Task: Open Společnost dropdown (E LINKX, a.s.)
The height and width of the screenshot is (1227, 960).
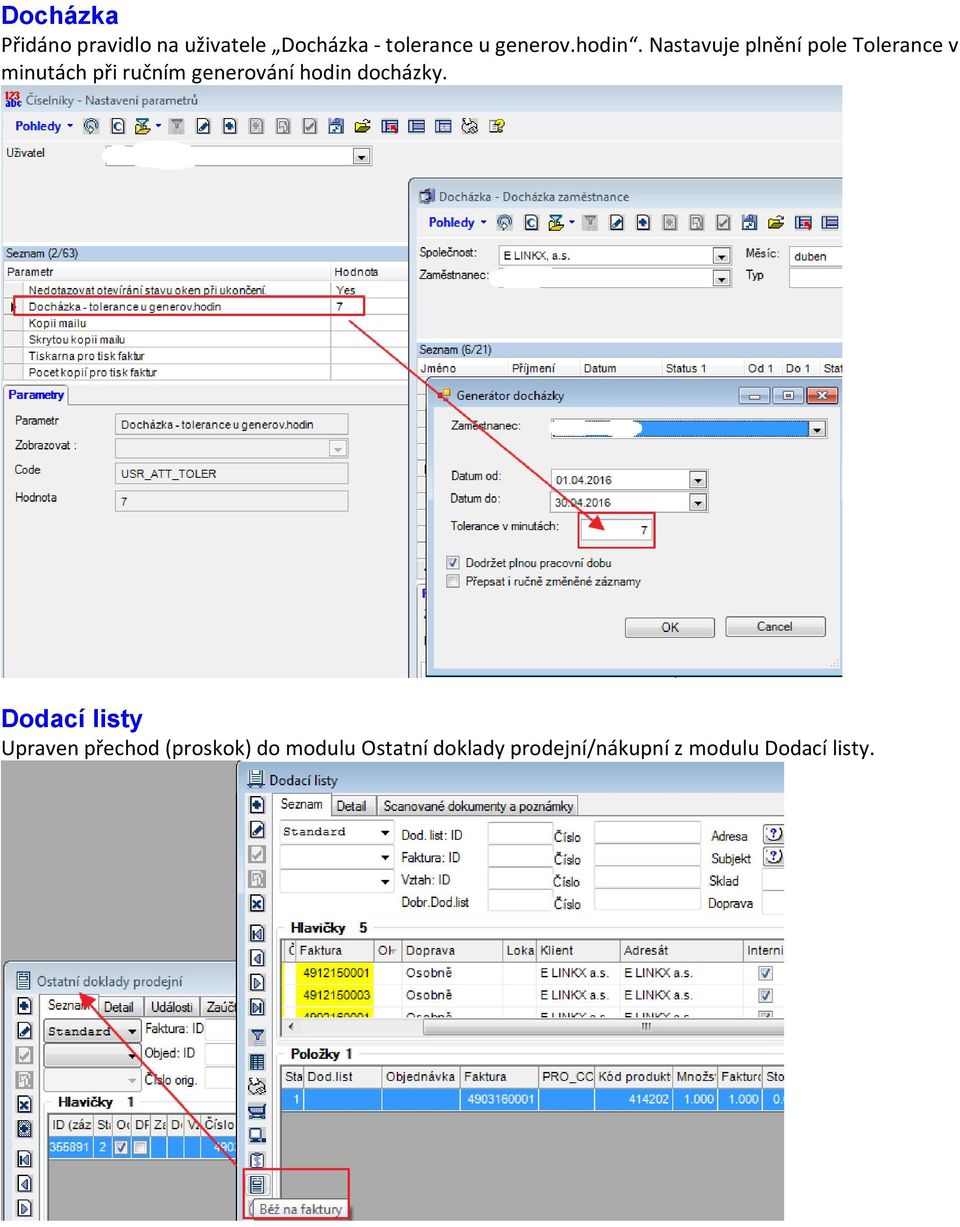Action: point(722,256)
